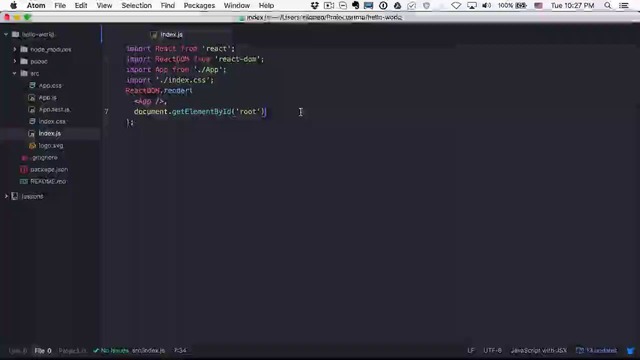Open package.json in the tree

(x=49, y=169)
